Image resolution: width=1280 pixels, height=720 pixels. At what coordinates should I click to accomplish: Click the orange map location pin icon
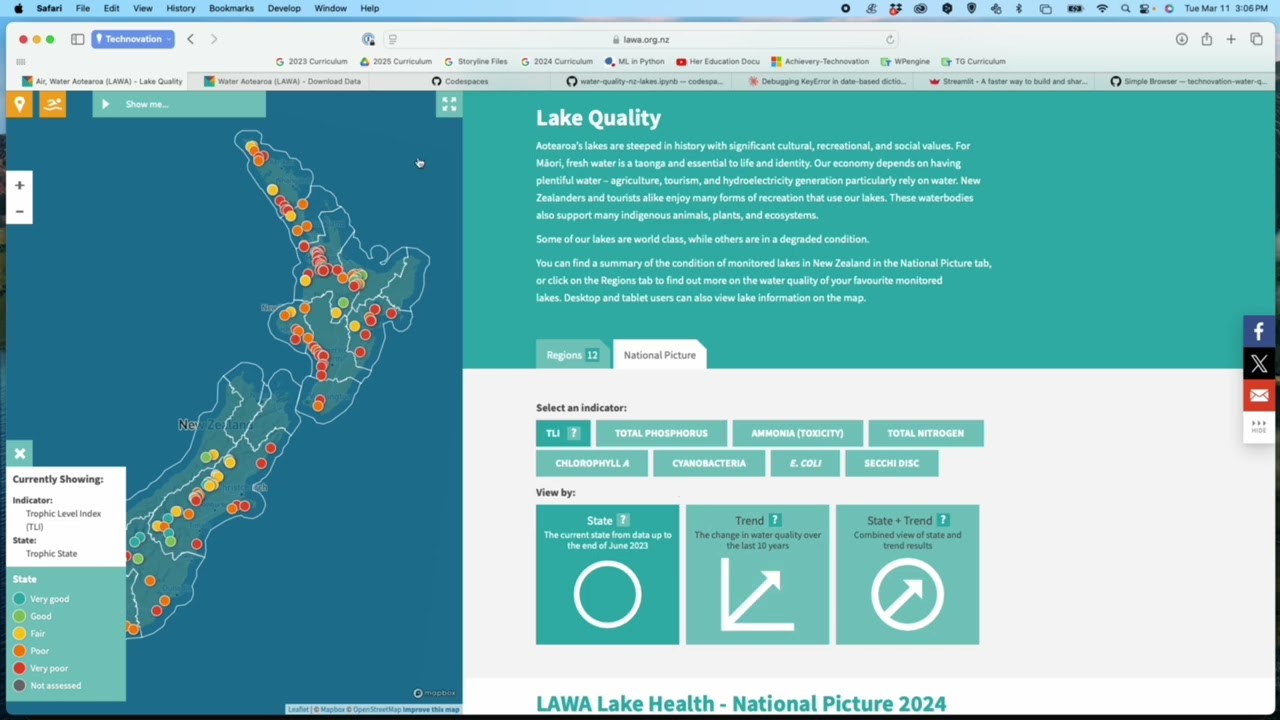[x=19, y=104]
